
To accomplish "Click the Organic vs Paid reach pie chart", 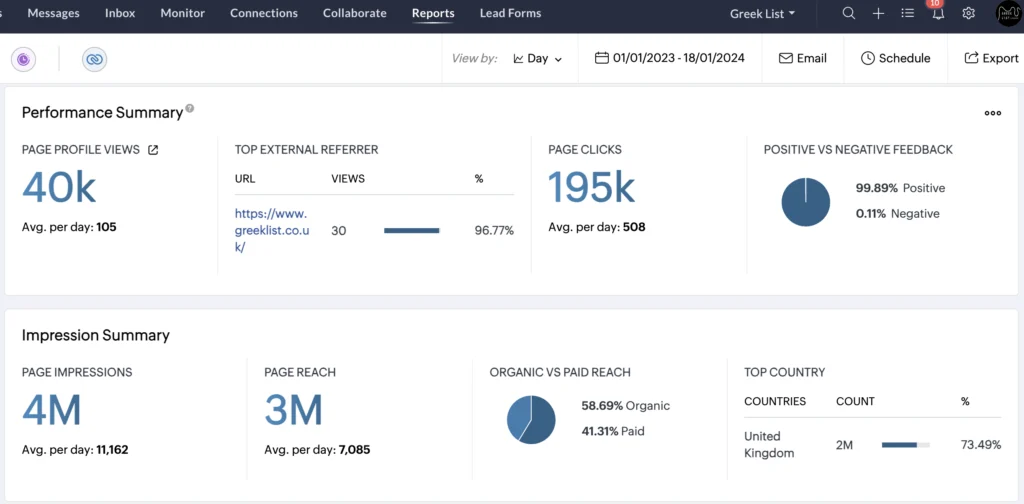I will click(x=531, y=420).
